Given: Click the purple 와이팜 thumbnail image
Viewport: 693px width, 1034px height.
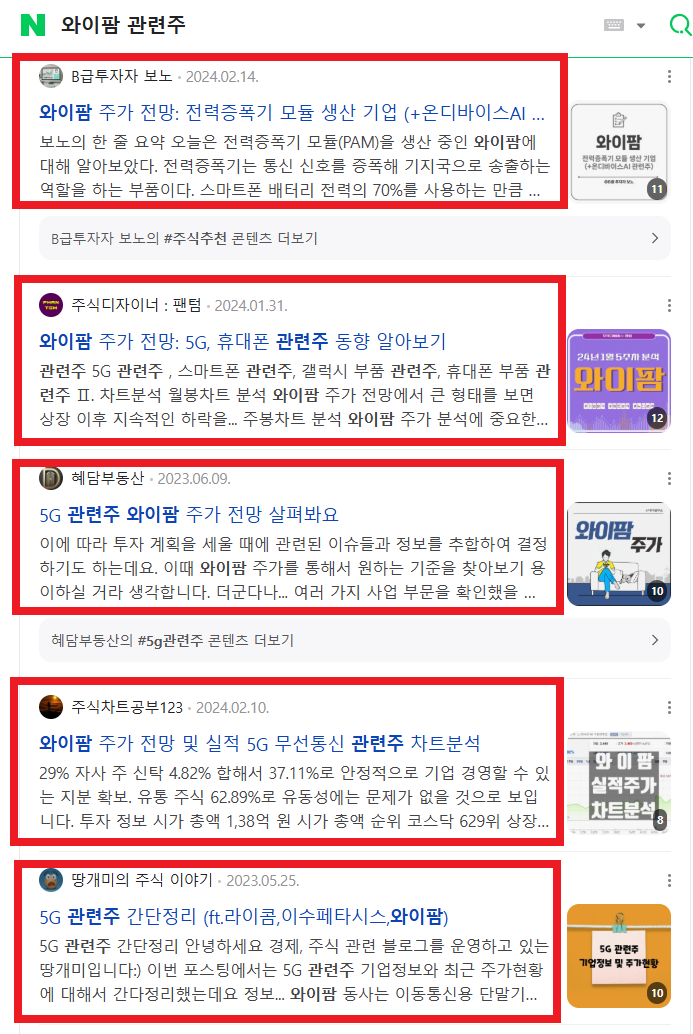Looking at the screenshot, I should pyautogui.click(x=618, y=380).
